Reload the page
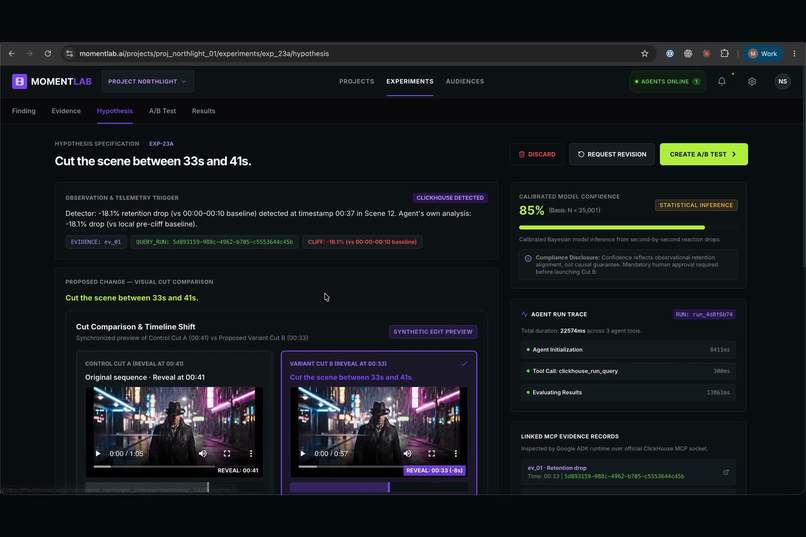 click(x=48, y=53)
